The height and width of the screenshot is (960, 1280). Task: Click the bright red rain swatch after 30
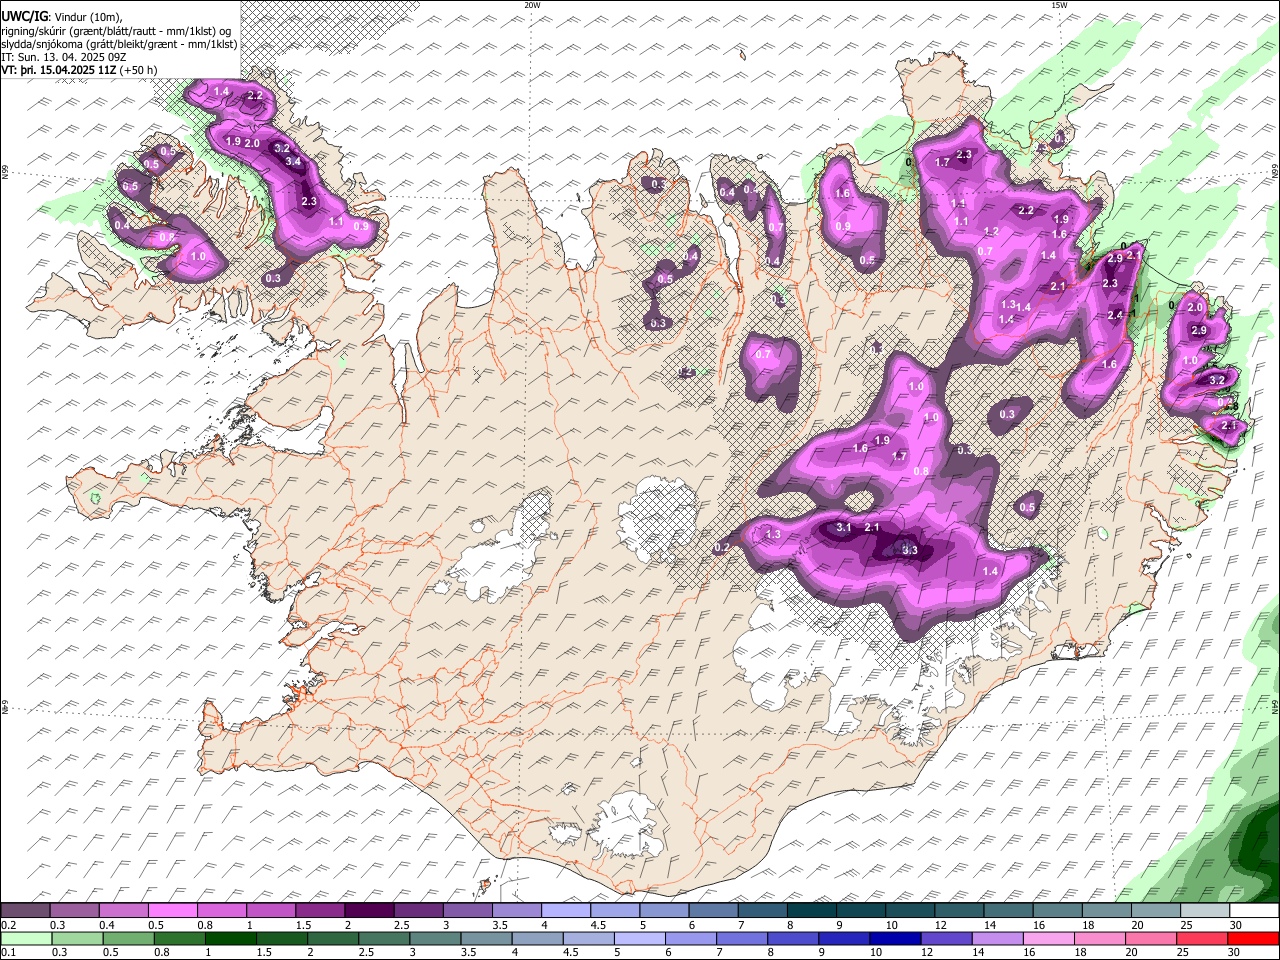pos(1254,938)
